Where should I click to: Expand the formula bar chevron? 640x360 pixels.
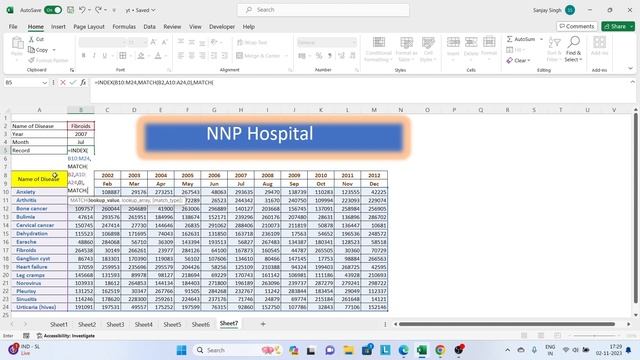[632, 82]
